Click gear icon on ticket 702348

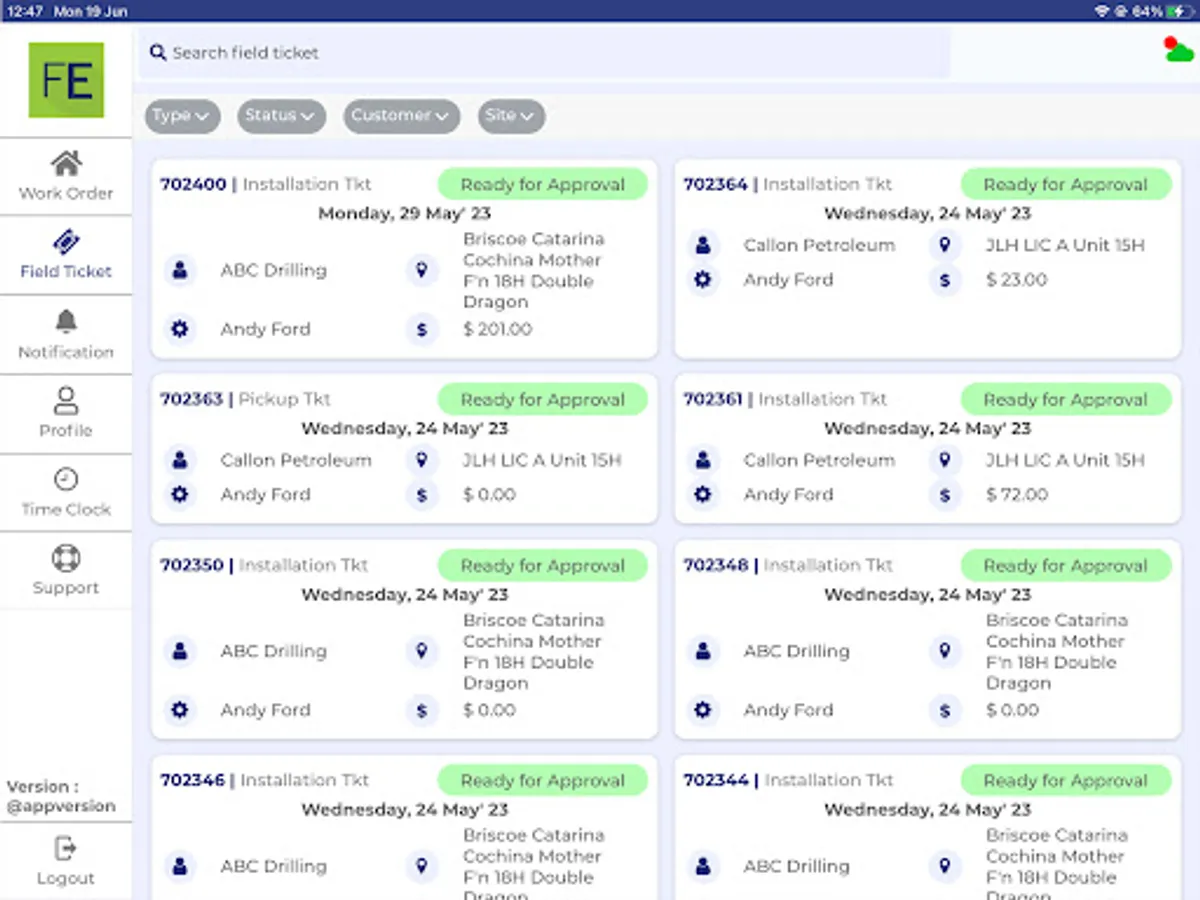(x=703, y=710)
